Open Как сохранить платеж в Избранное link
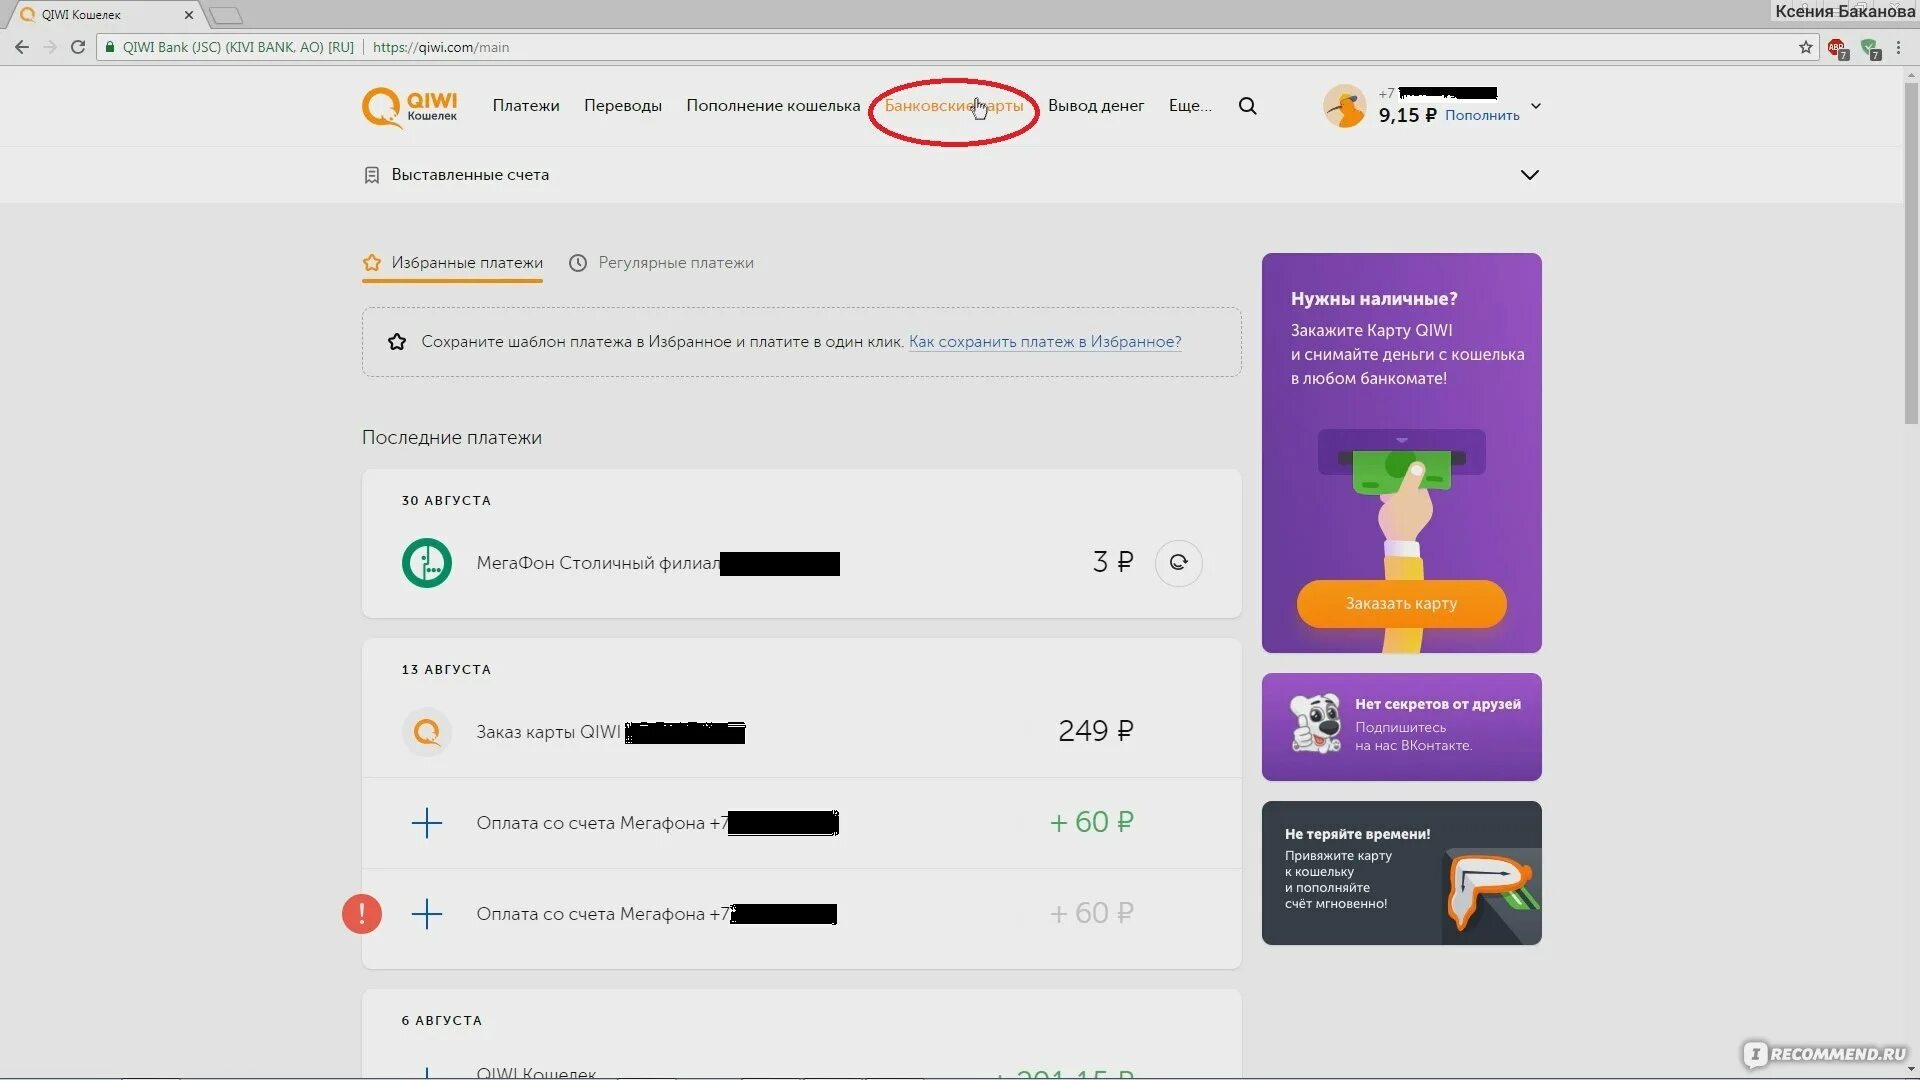 [x=1044, y=342]
